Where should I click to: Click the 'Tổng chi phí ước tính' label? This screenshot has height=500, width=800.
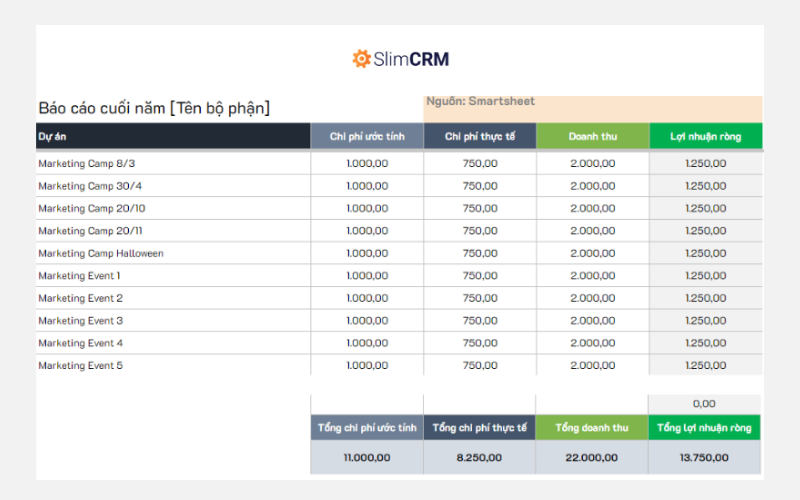click(367, 428)
